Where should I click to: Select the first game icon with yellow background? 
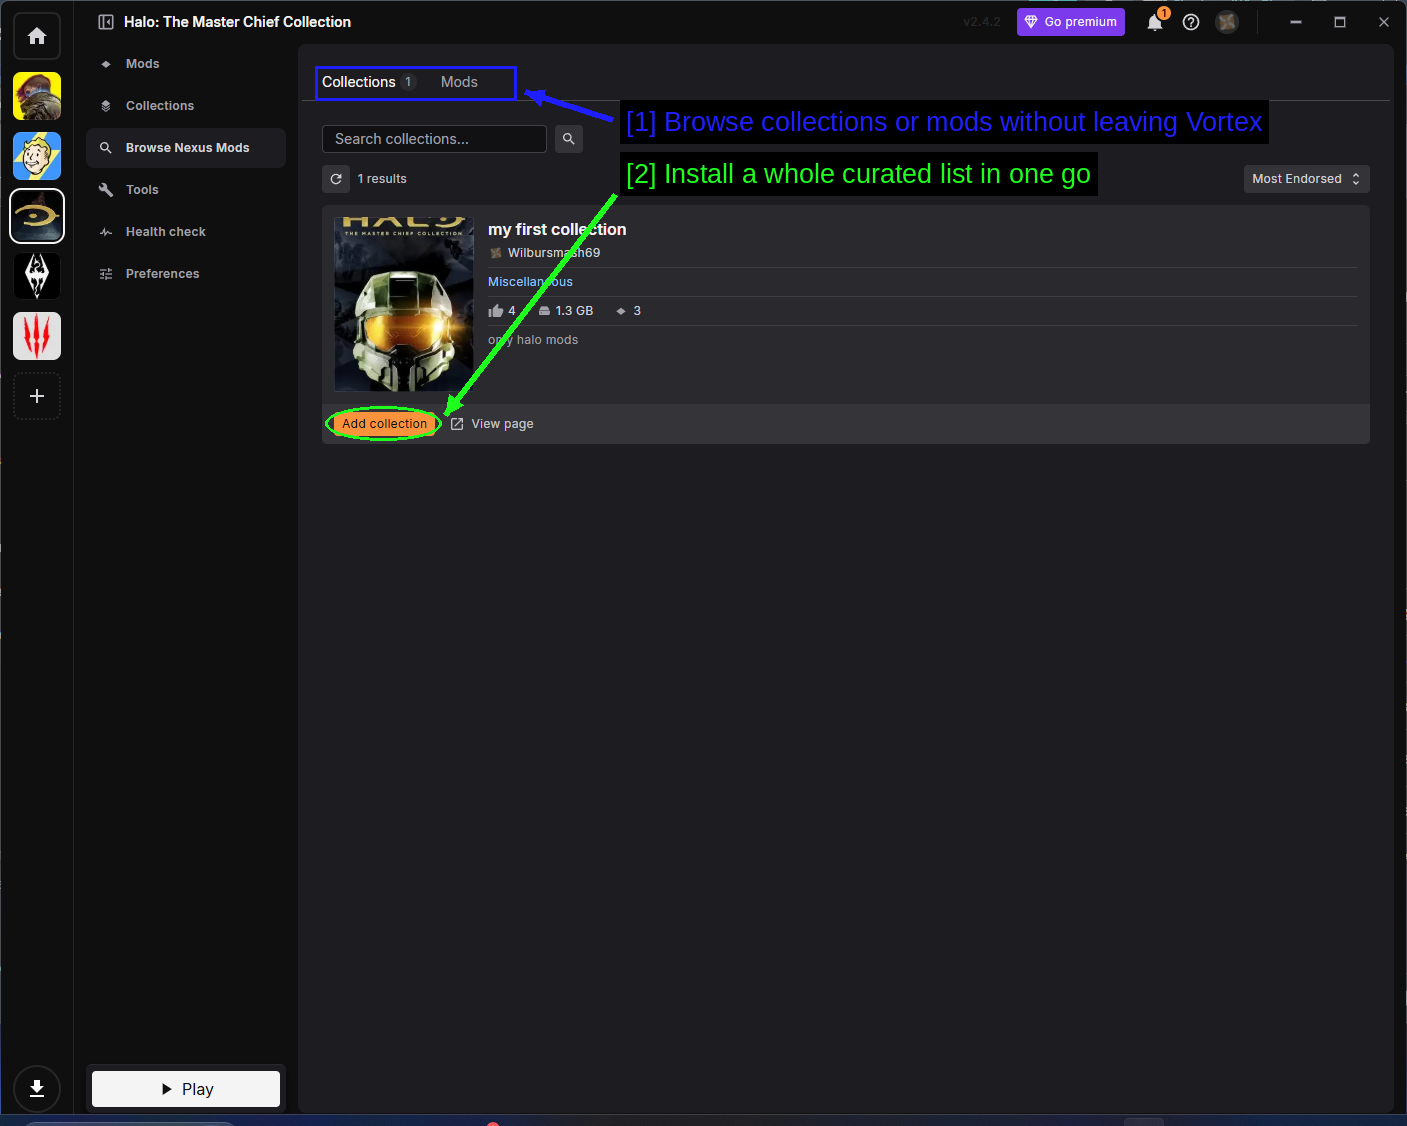tap(37, 96)
